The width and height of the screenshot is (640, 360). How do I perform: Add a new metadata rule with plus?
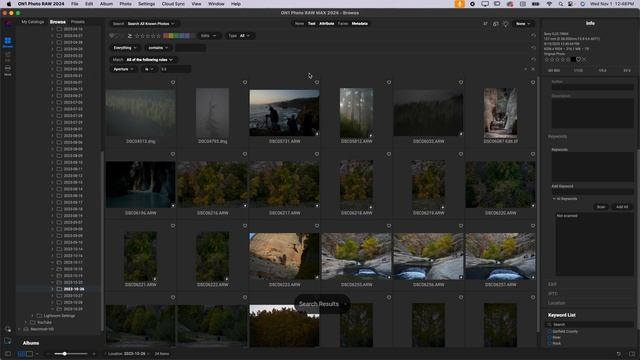click(x=526, y=69)
